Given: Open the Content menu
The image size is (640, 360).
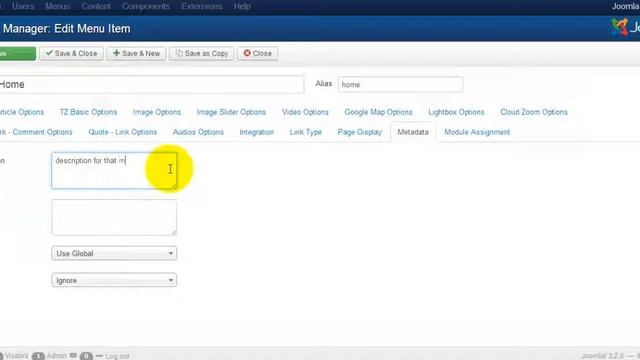Looking at the screenshot, I should [x=96, y=6].
